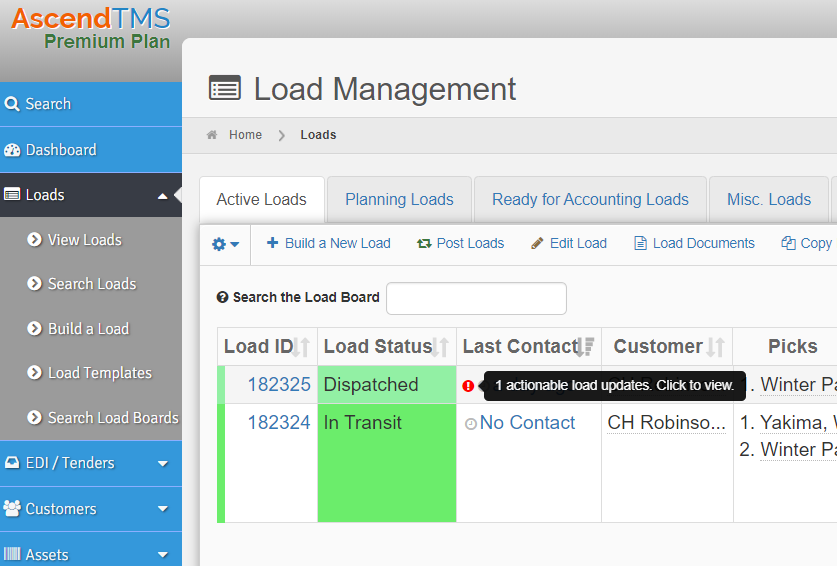Click the Home breadcrumb link
The width and height of the screenshot is (837, 566).
pos(245,135)
